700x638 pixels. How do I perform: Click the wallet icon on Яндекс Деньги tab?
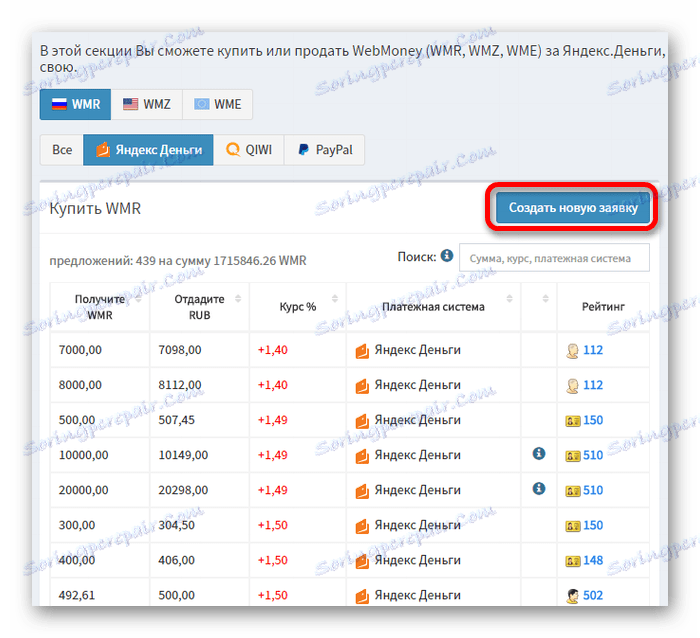coord(103,150)
